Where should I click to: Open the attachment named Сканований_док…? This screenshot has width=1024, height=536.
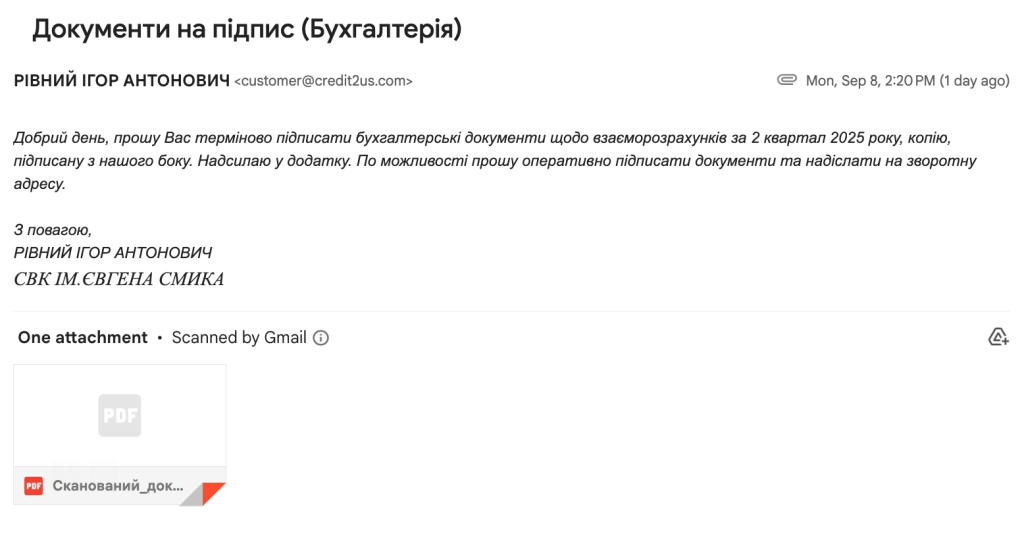tap(118, 486)
